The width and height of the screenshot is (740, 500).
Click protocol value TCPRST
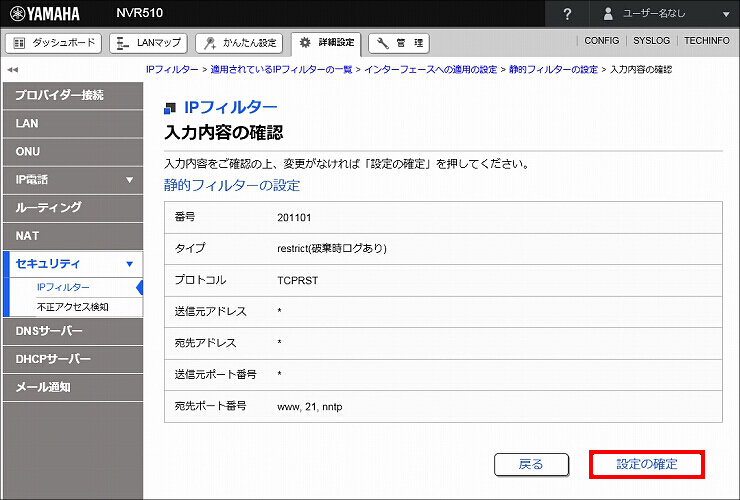pyautogui.click(x=298, y=280)
